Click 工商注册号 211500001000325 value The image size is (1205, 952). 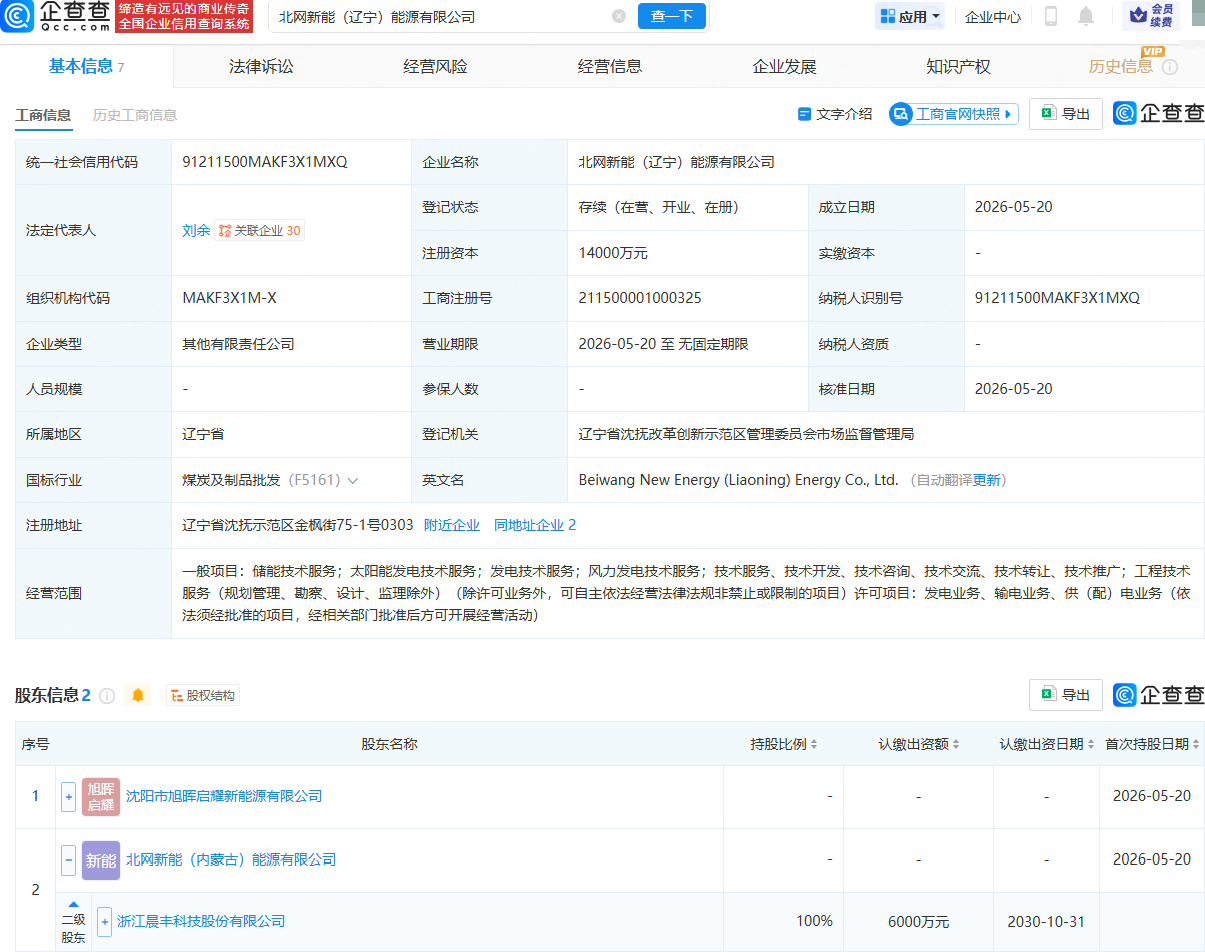(640, 298)
